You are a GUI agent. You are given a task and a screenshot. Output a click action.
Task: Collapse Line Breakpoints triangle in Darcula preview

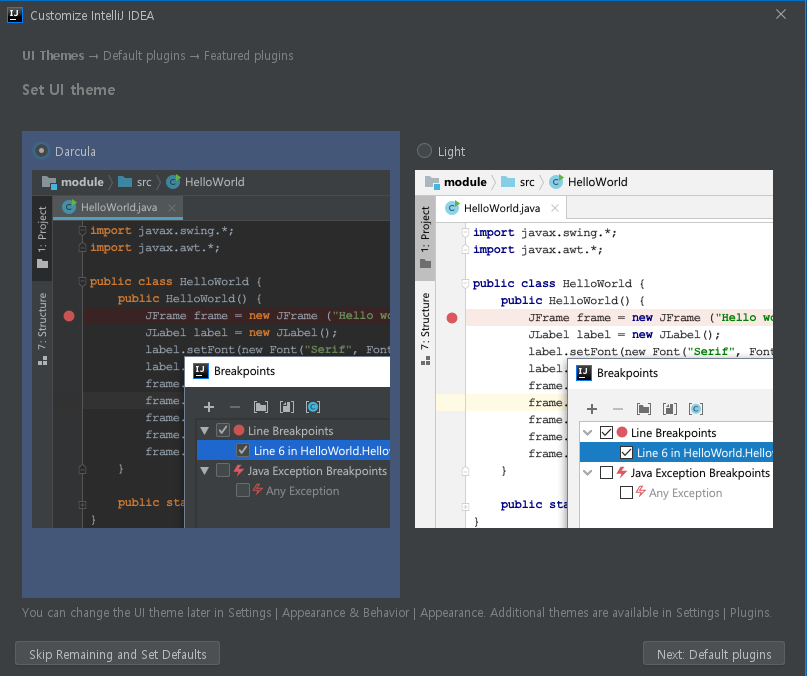click(x=205, y=430)
